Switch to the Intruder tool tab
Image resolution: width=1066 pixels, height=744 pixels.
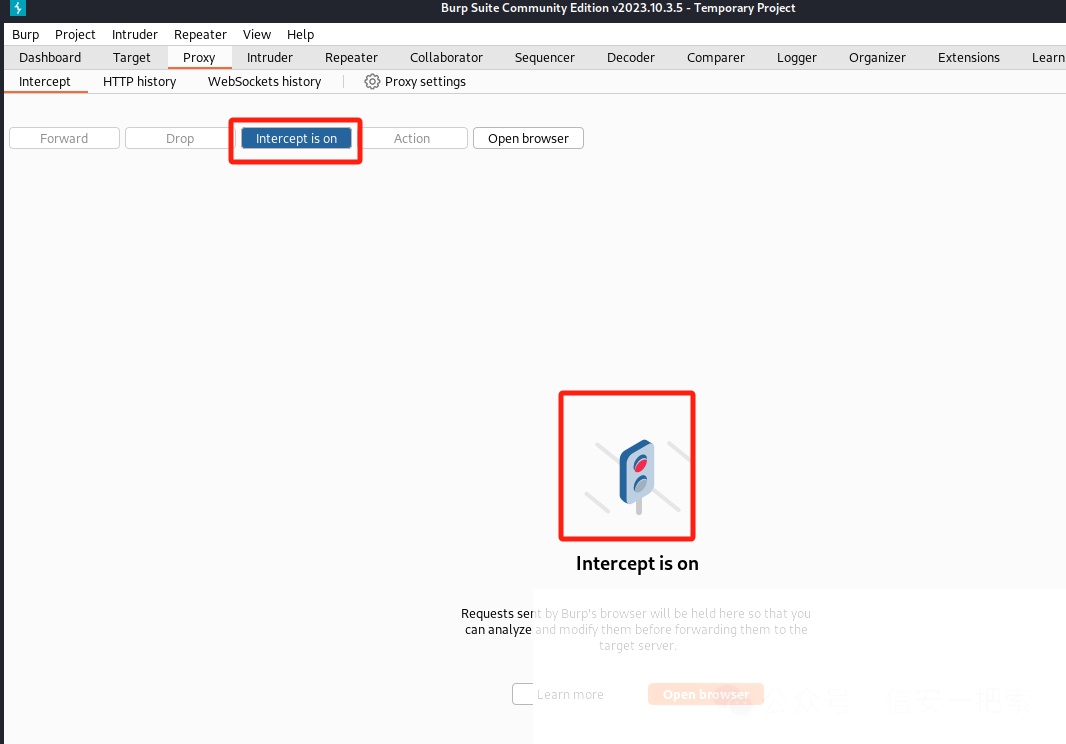pos(269,58)
